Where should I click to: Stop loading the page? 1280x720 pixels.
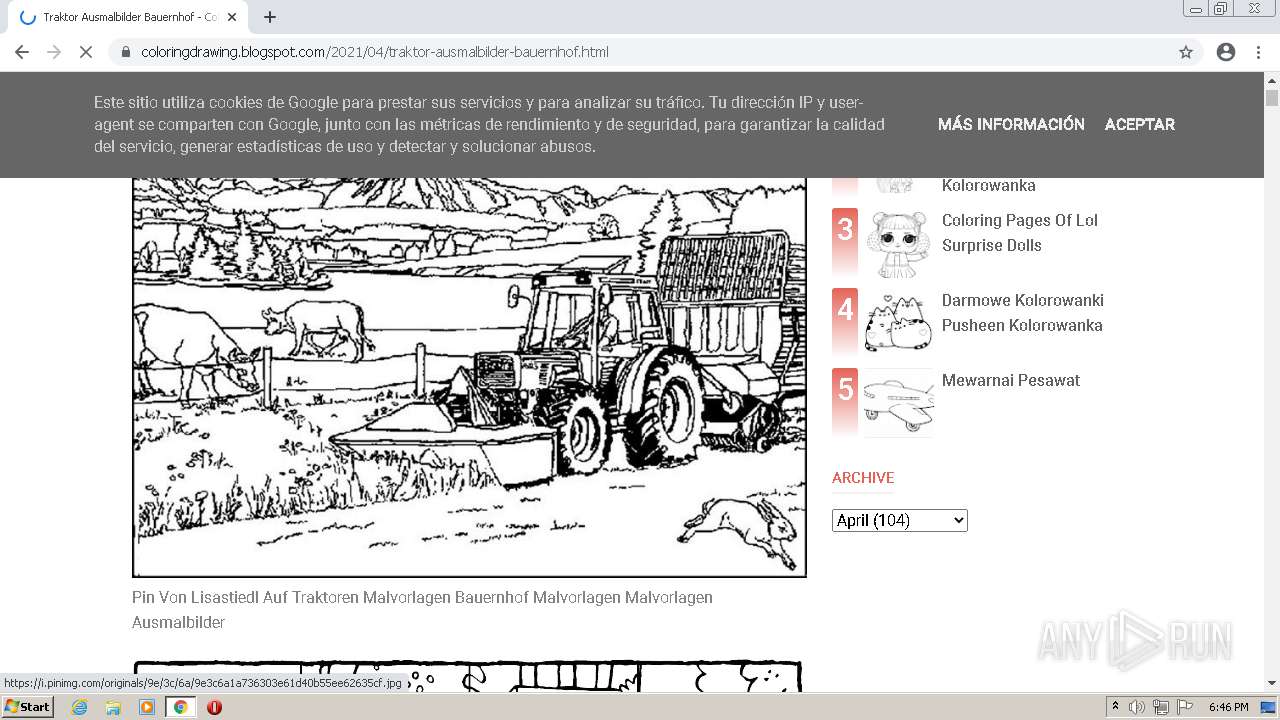point(86,52)
